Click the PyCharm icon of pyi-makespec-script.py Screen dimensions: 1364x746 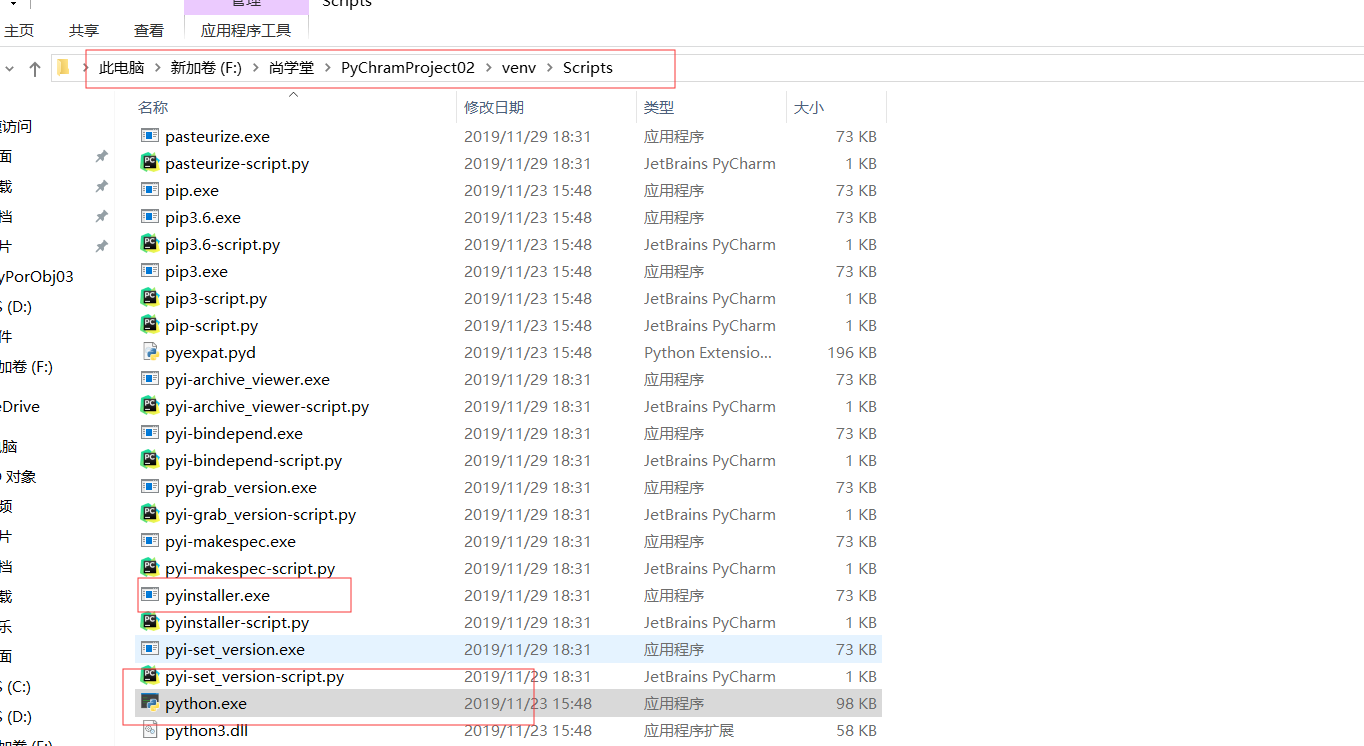tap(150, 568)
